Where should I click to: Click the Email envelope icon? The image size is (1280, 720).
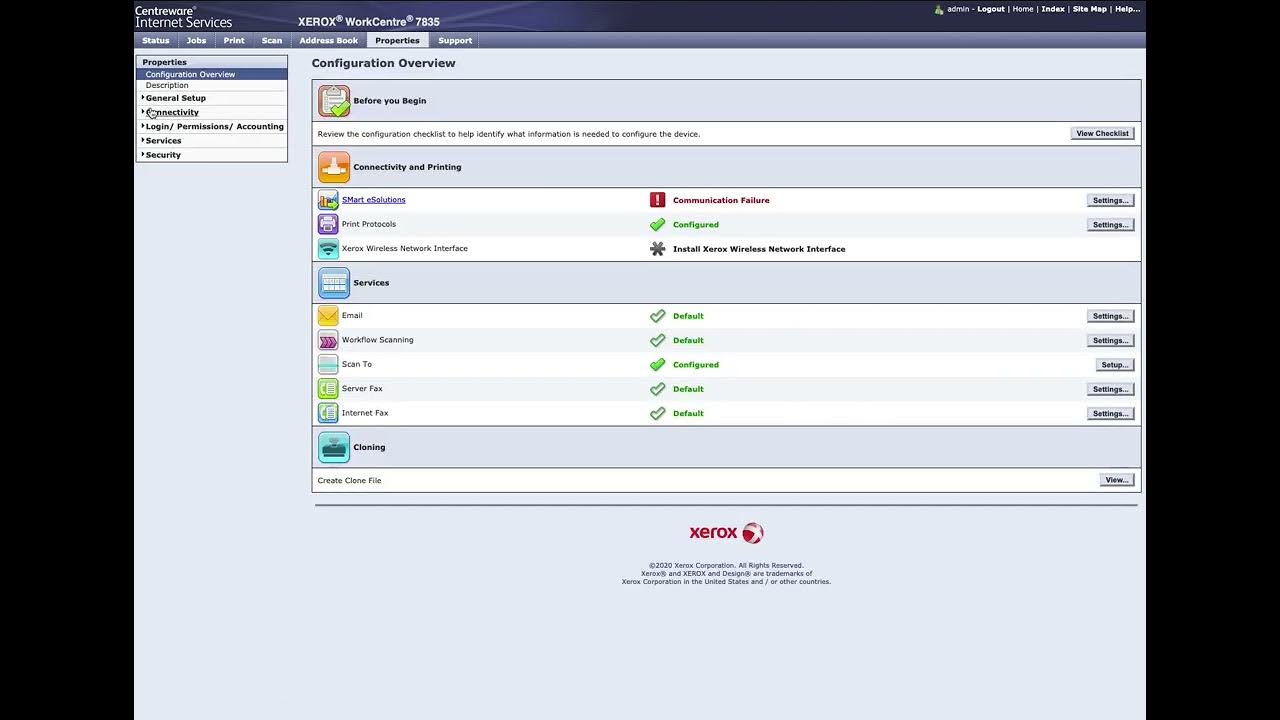(x=328, y=316)
